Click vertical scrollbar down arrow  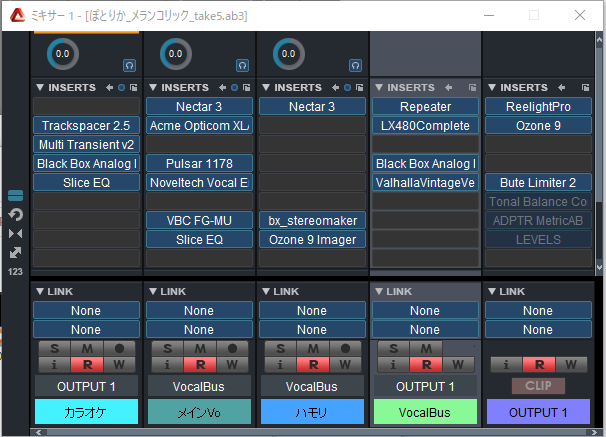tap(599, 267)
